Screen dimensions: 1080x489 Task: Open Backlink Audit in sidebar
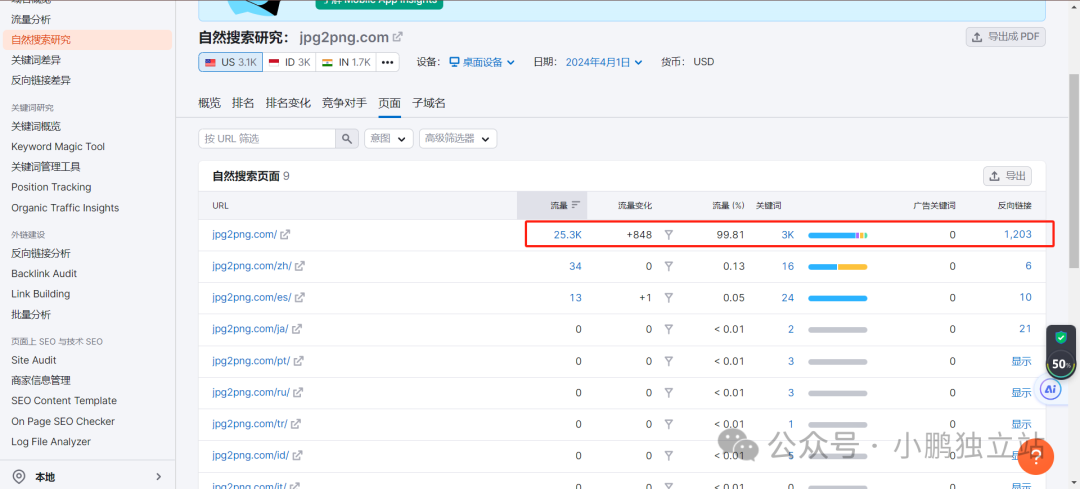click(44, 273)
